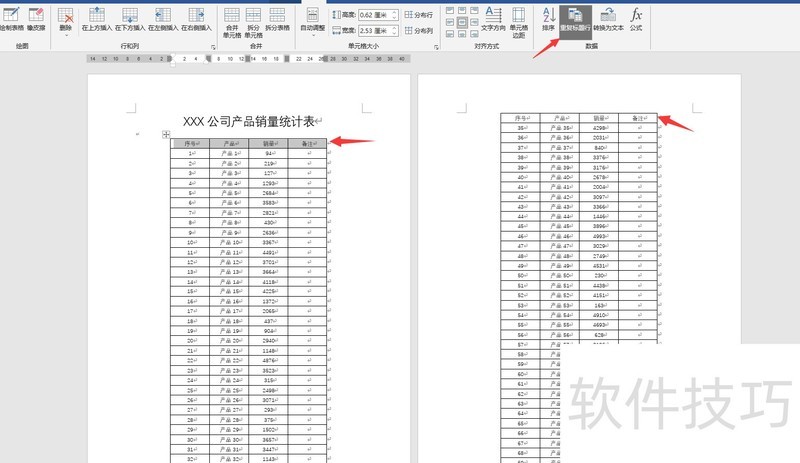Viewport: 800px width, 463px height.
Task: Click the 备注 header cell on page one
Action: 307,143
